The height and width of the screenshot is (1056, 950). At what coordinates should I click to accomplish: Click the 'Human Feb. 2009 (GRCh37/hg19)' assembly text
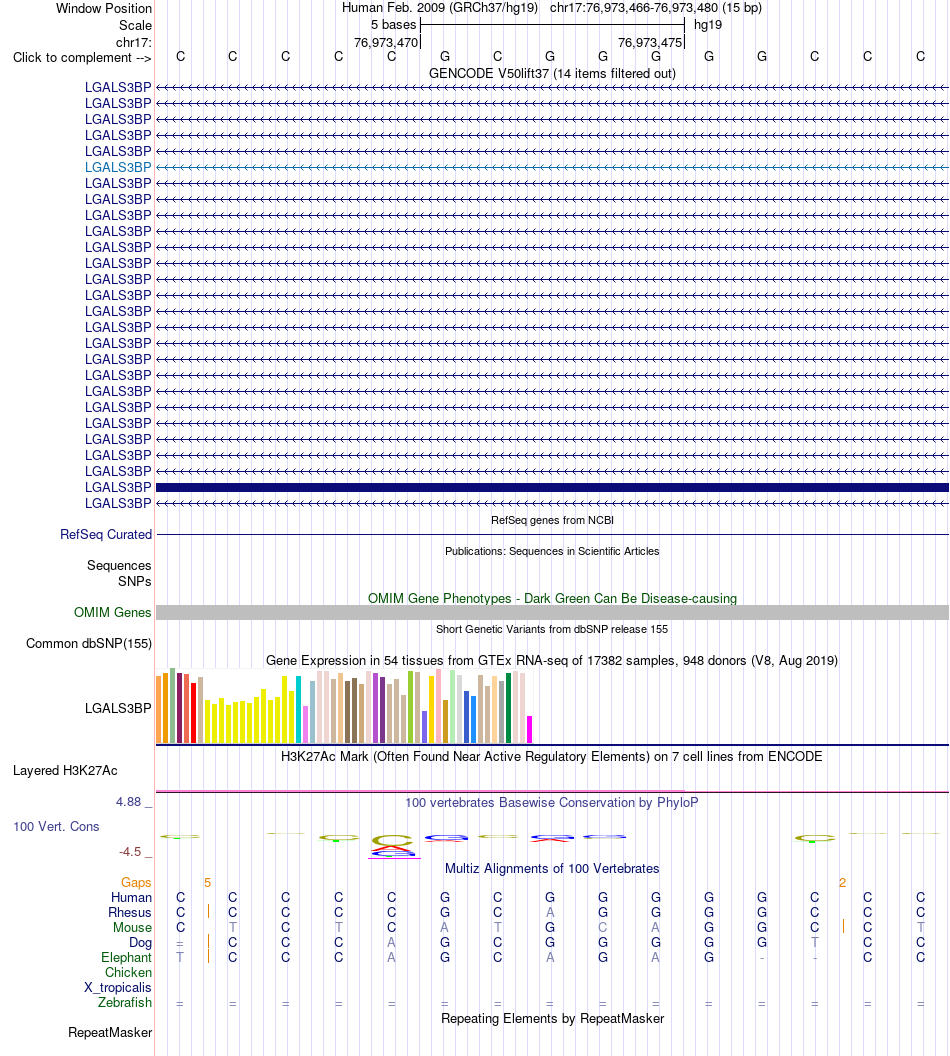[x=440, y=7]
